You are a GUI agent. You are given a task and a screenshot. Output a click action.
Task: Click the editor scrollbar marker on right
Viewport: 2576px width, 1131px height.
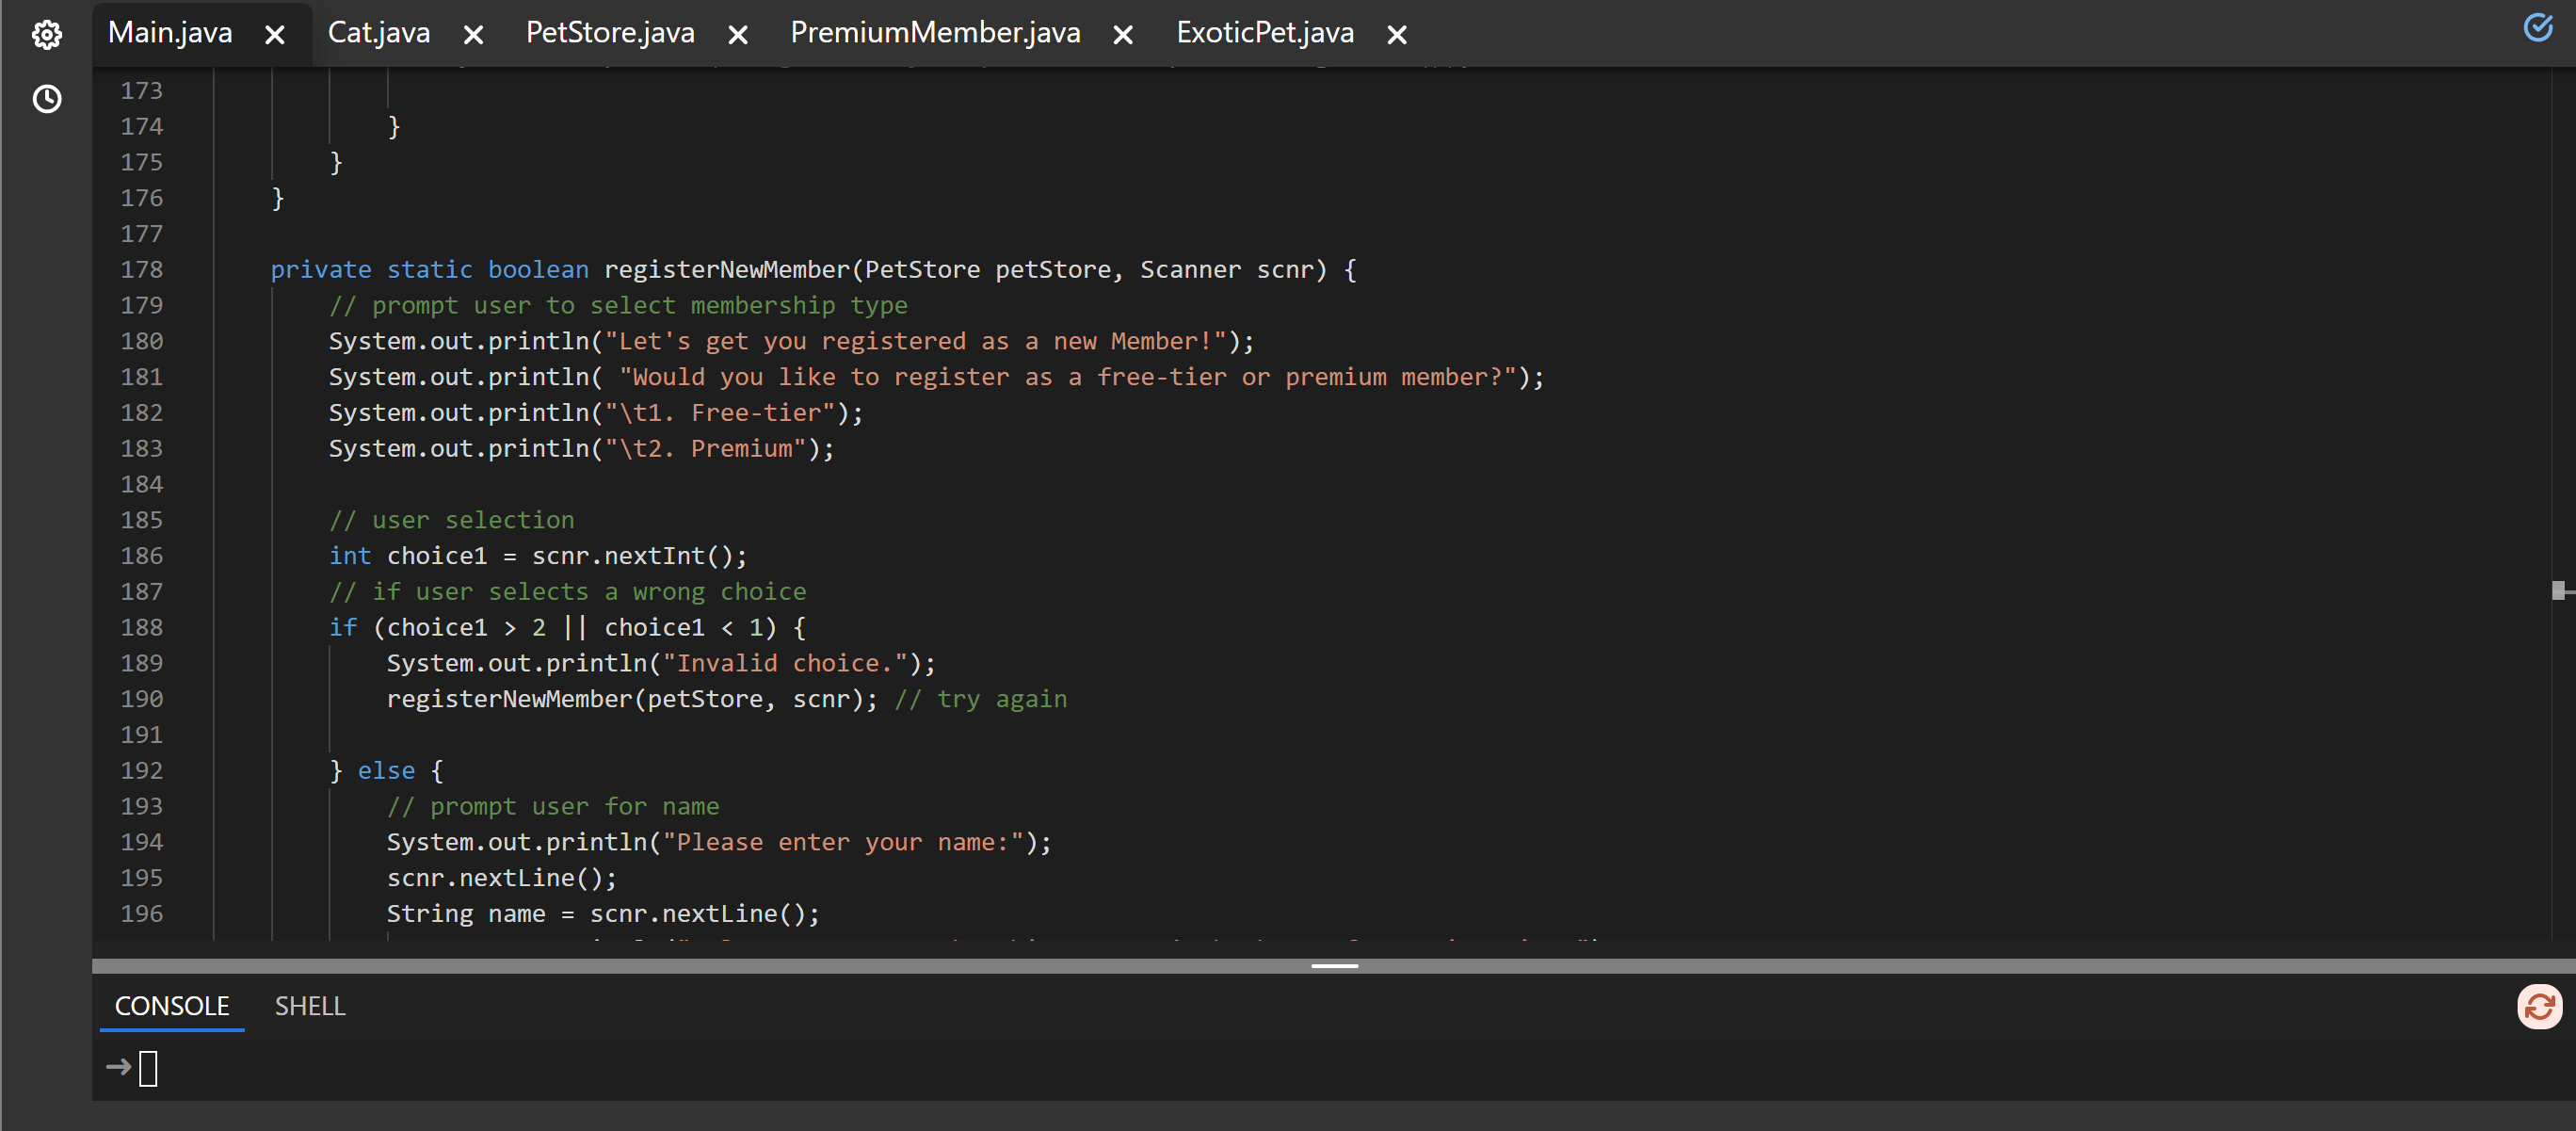(x=2559, y=591)
